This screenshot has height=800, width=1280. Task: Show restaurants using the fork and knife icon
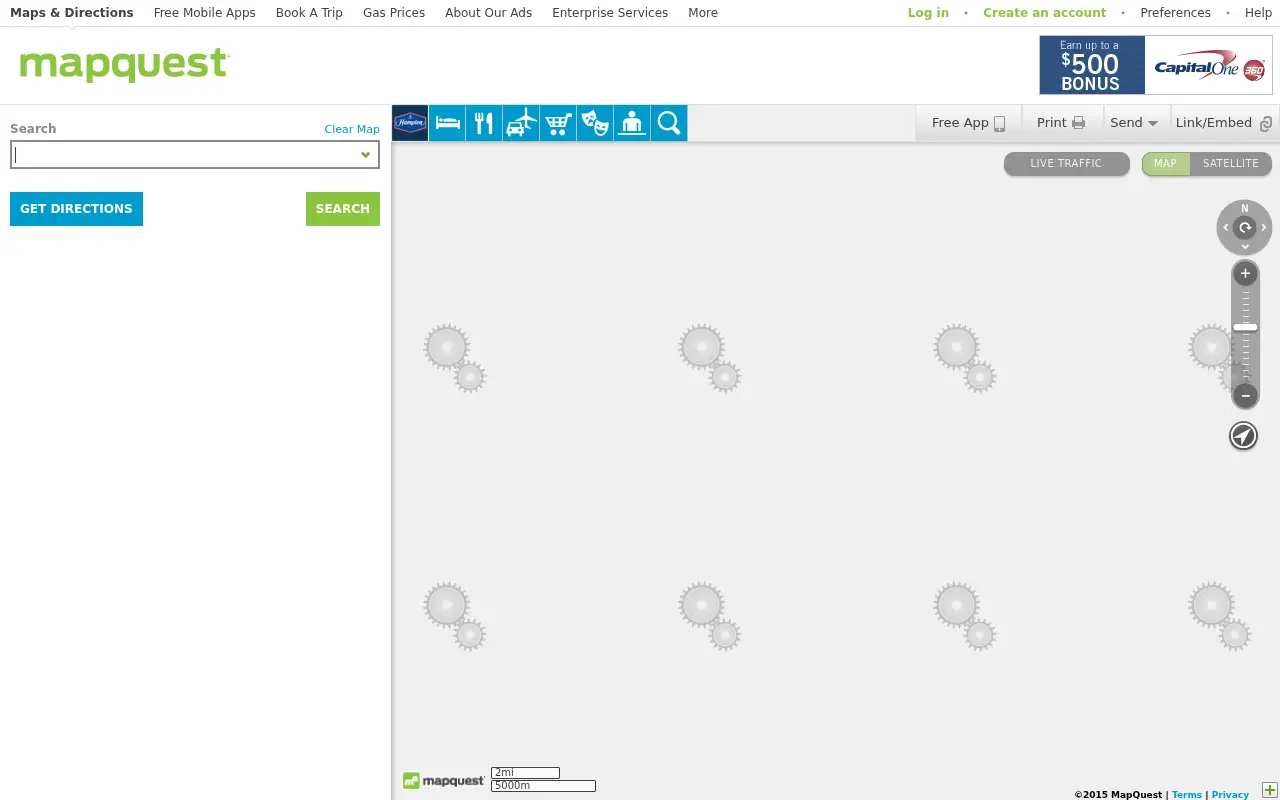click(x=484, y=123)
